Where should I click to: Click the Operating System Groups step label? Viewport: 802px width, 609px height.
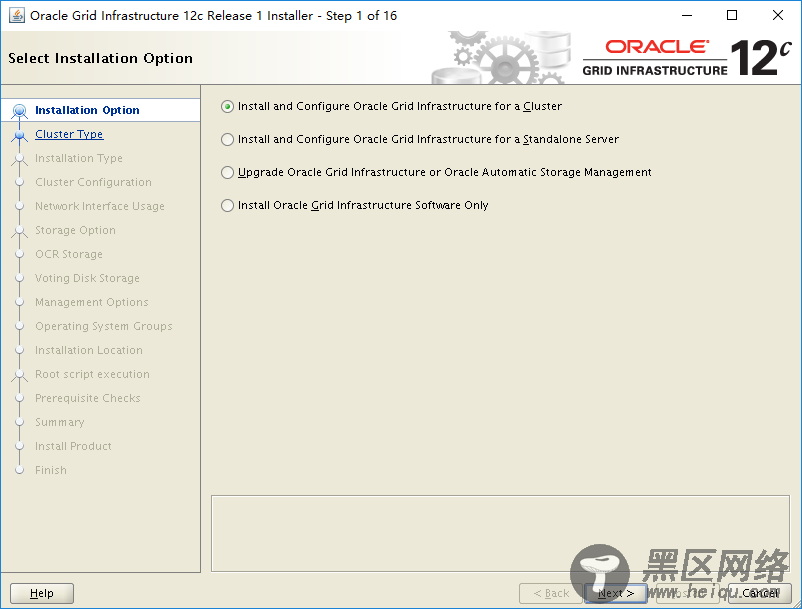[104, 326]
